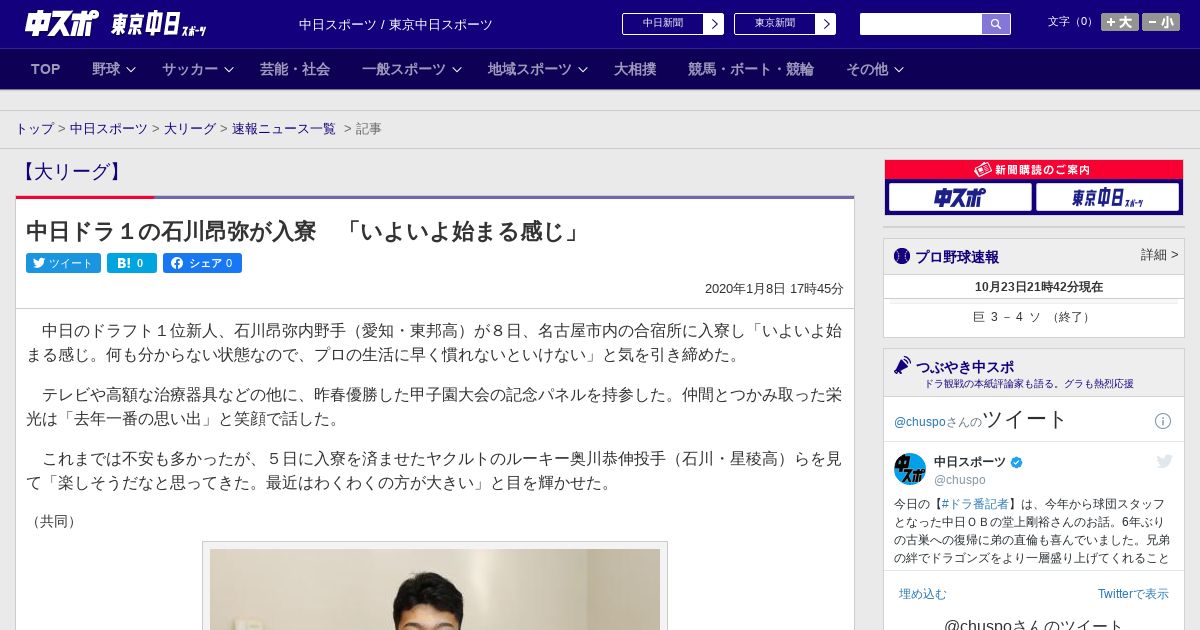
Task: Click the 中日スポーツ Twitter avatar
Action: click(x=910, y=469)
